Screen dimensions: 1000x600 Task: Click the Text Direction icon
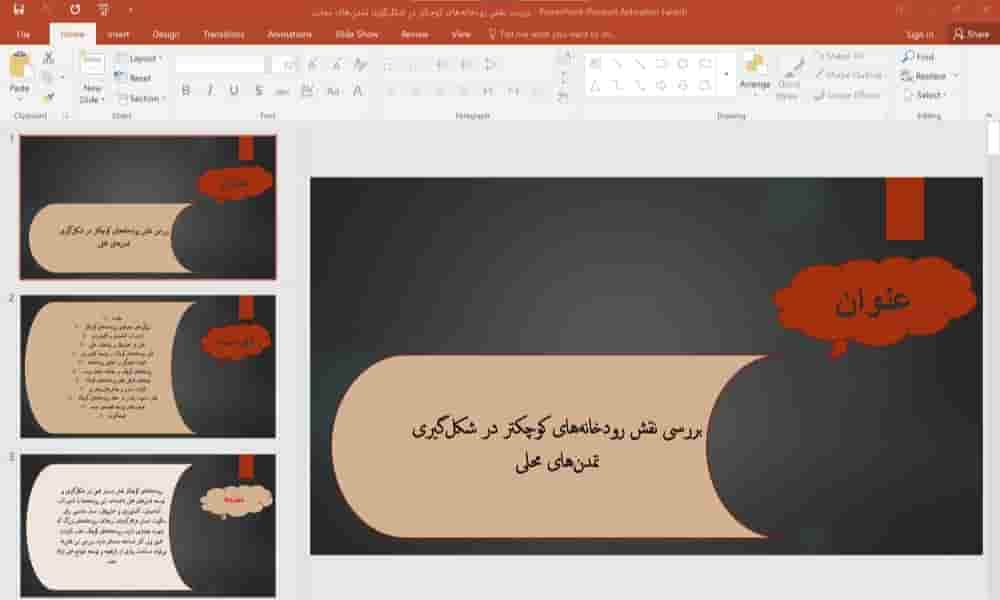[x=563, y=59]
